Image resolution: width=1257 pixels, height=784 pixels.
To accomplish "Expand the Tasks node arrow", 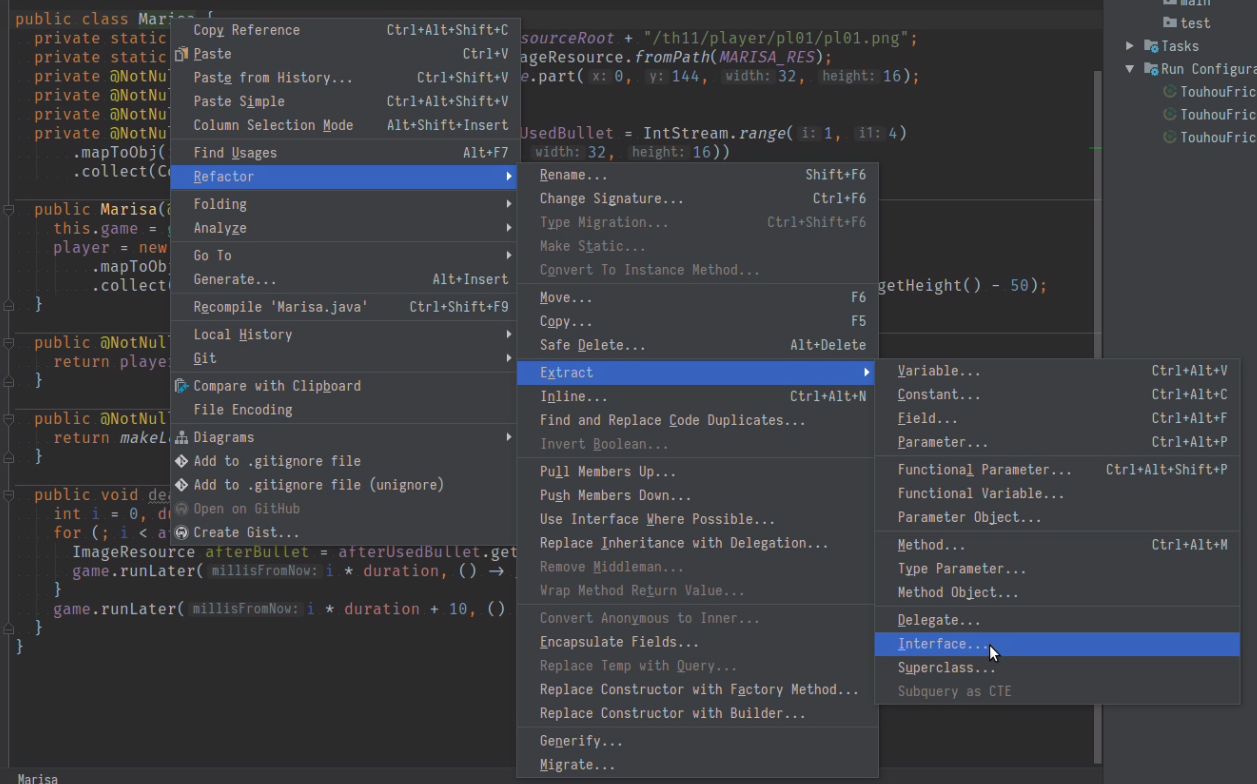I will [x=1130, y=46].
